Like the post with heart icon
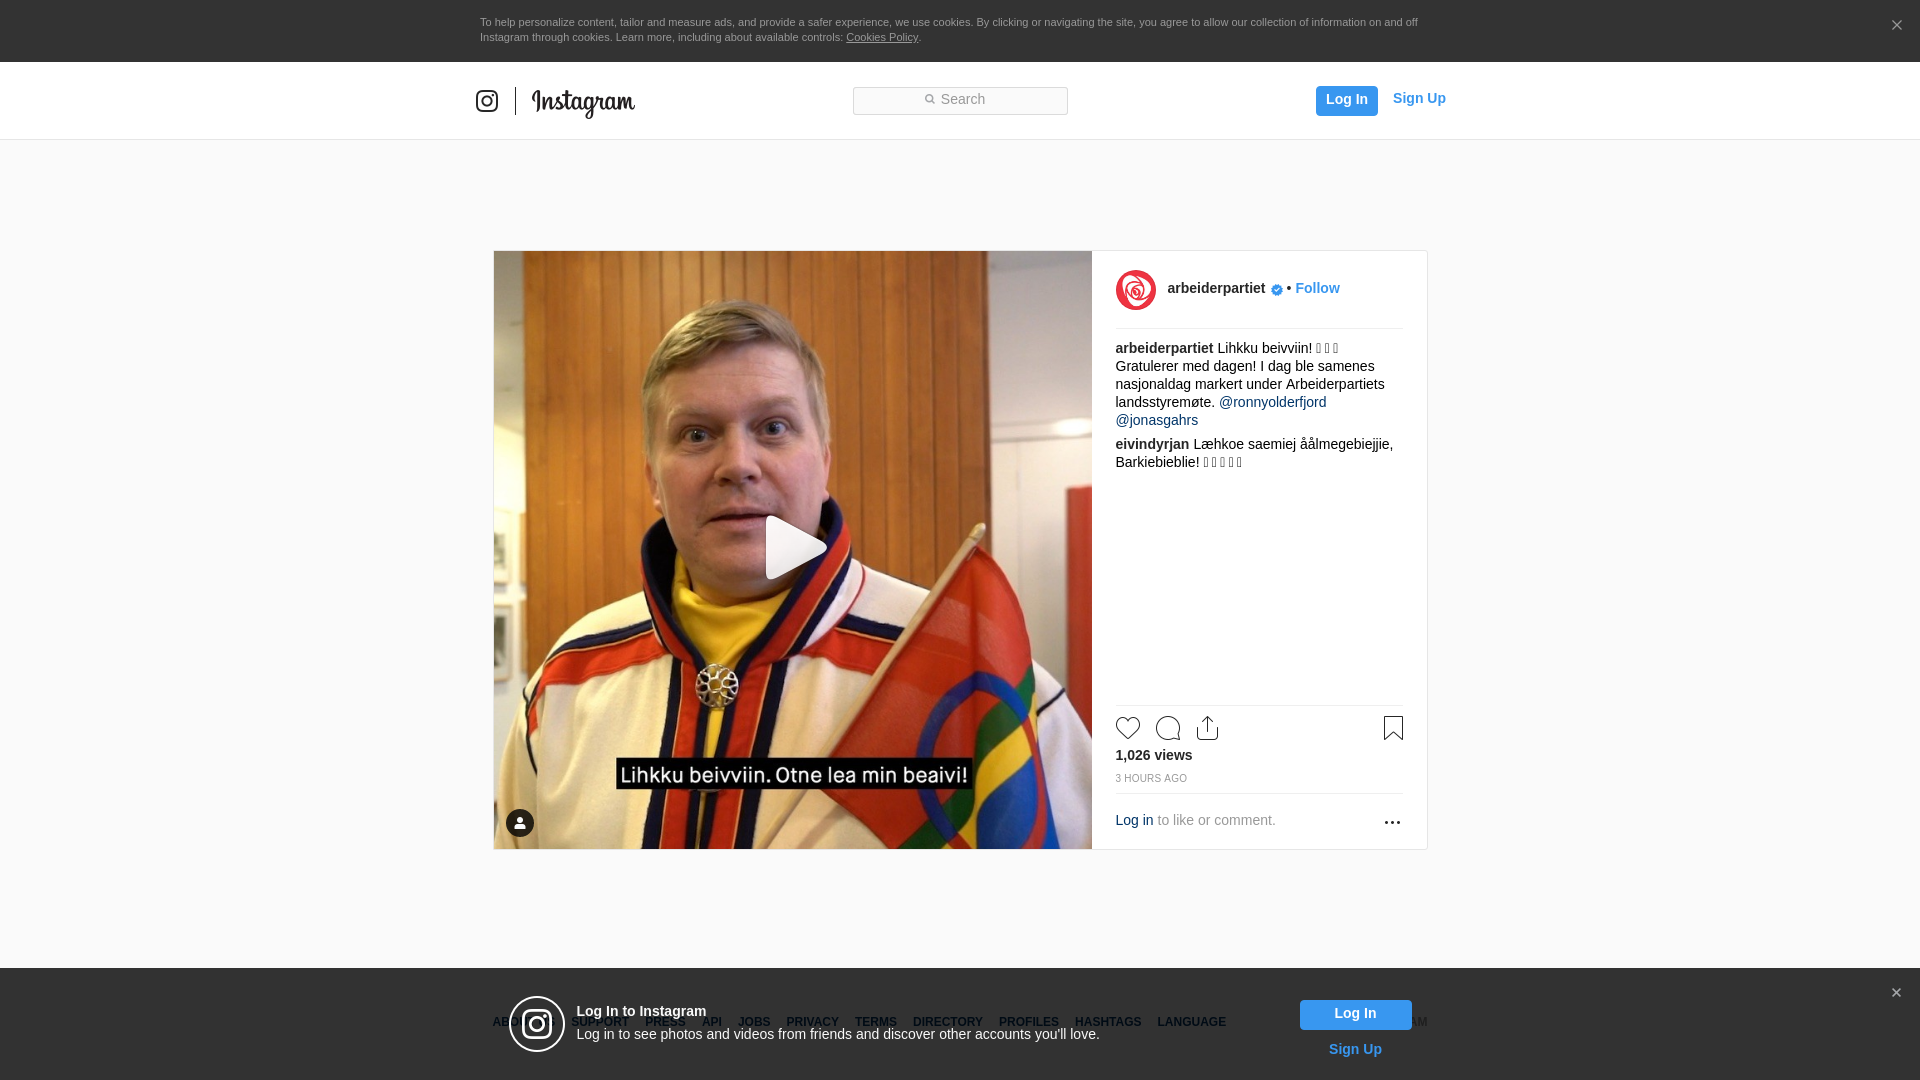 [x=1128, y=728]
